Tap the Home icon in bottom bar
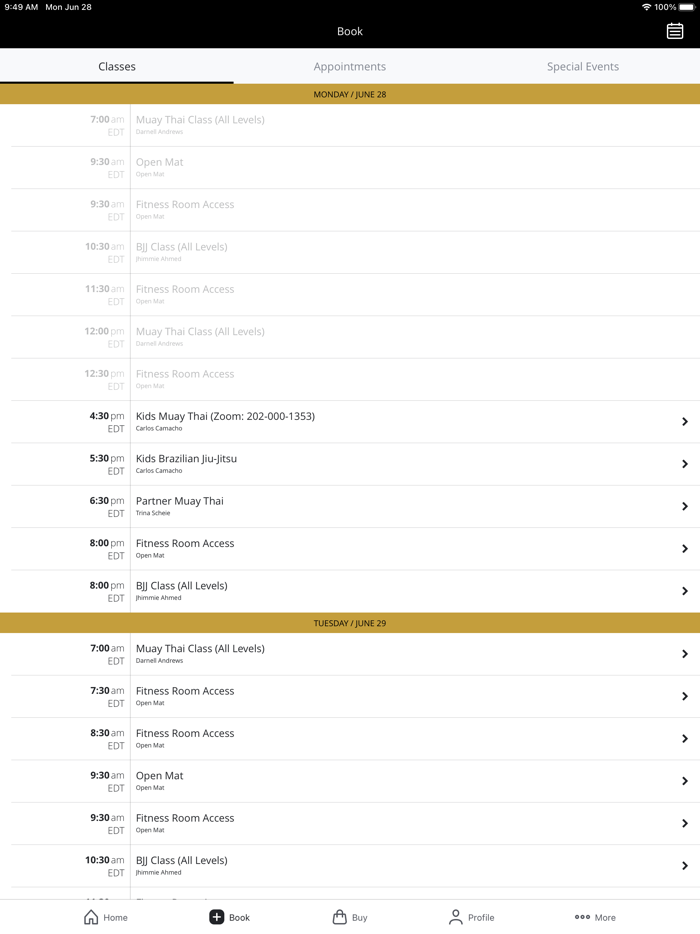Viewport: 700px width, 934px height. tap(91, 917)
